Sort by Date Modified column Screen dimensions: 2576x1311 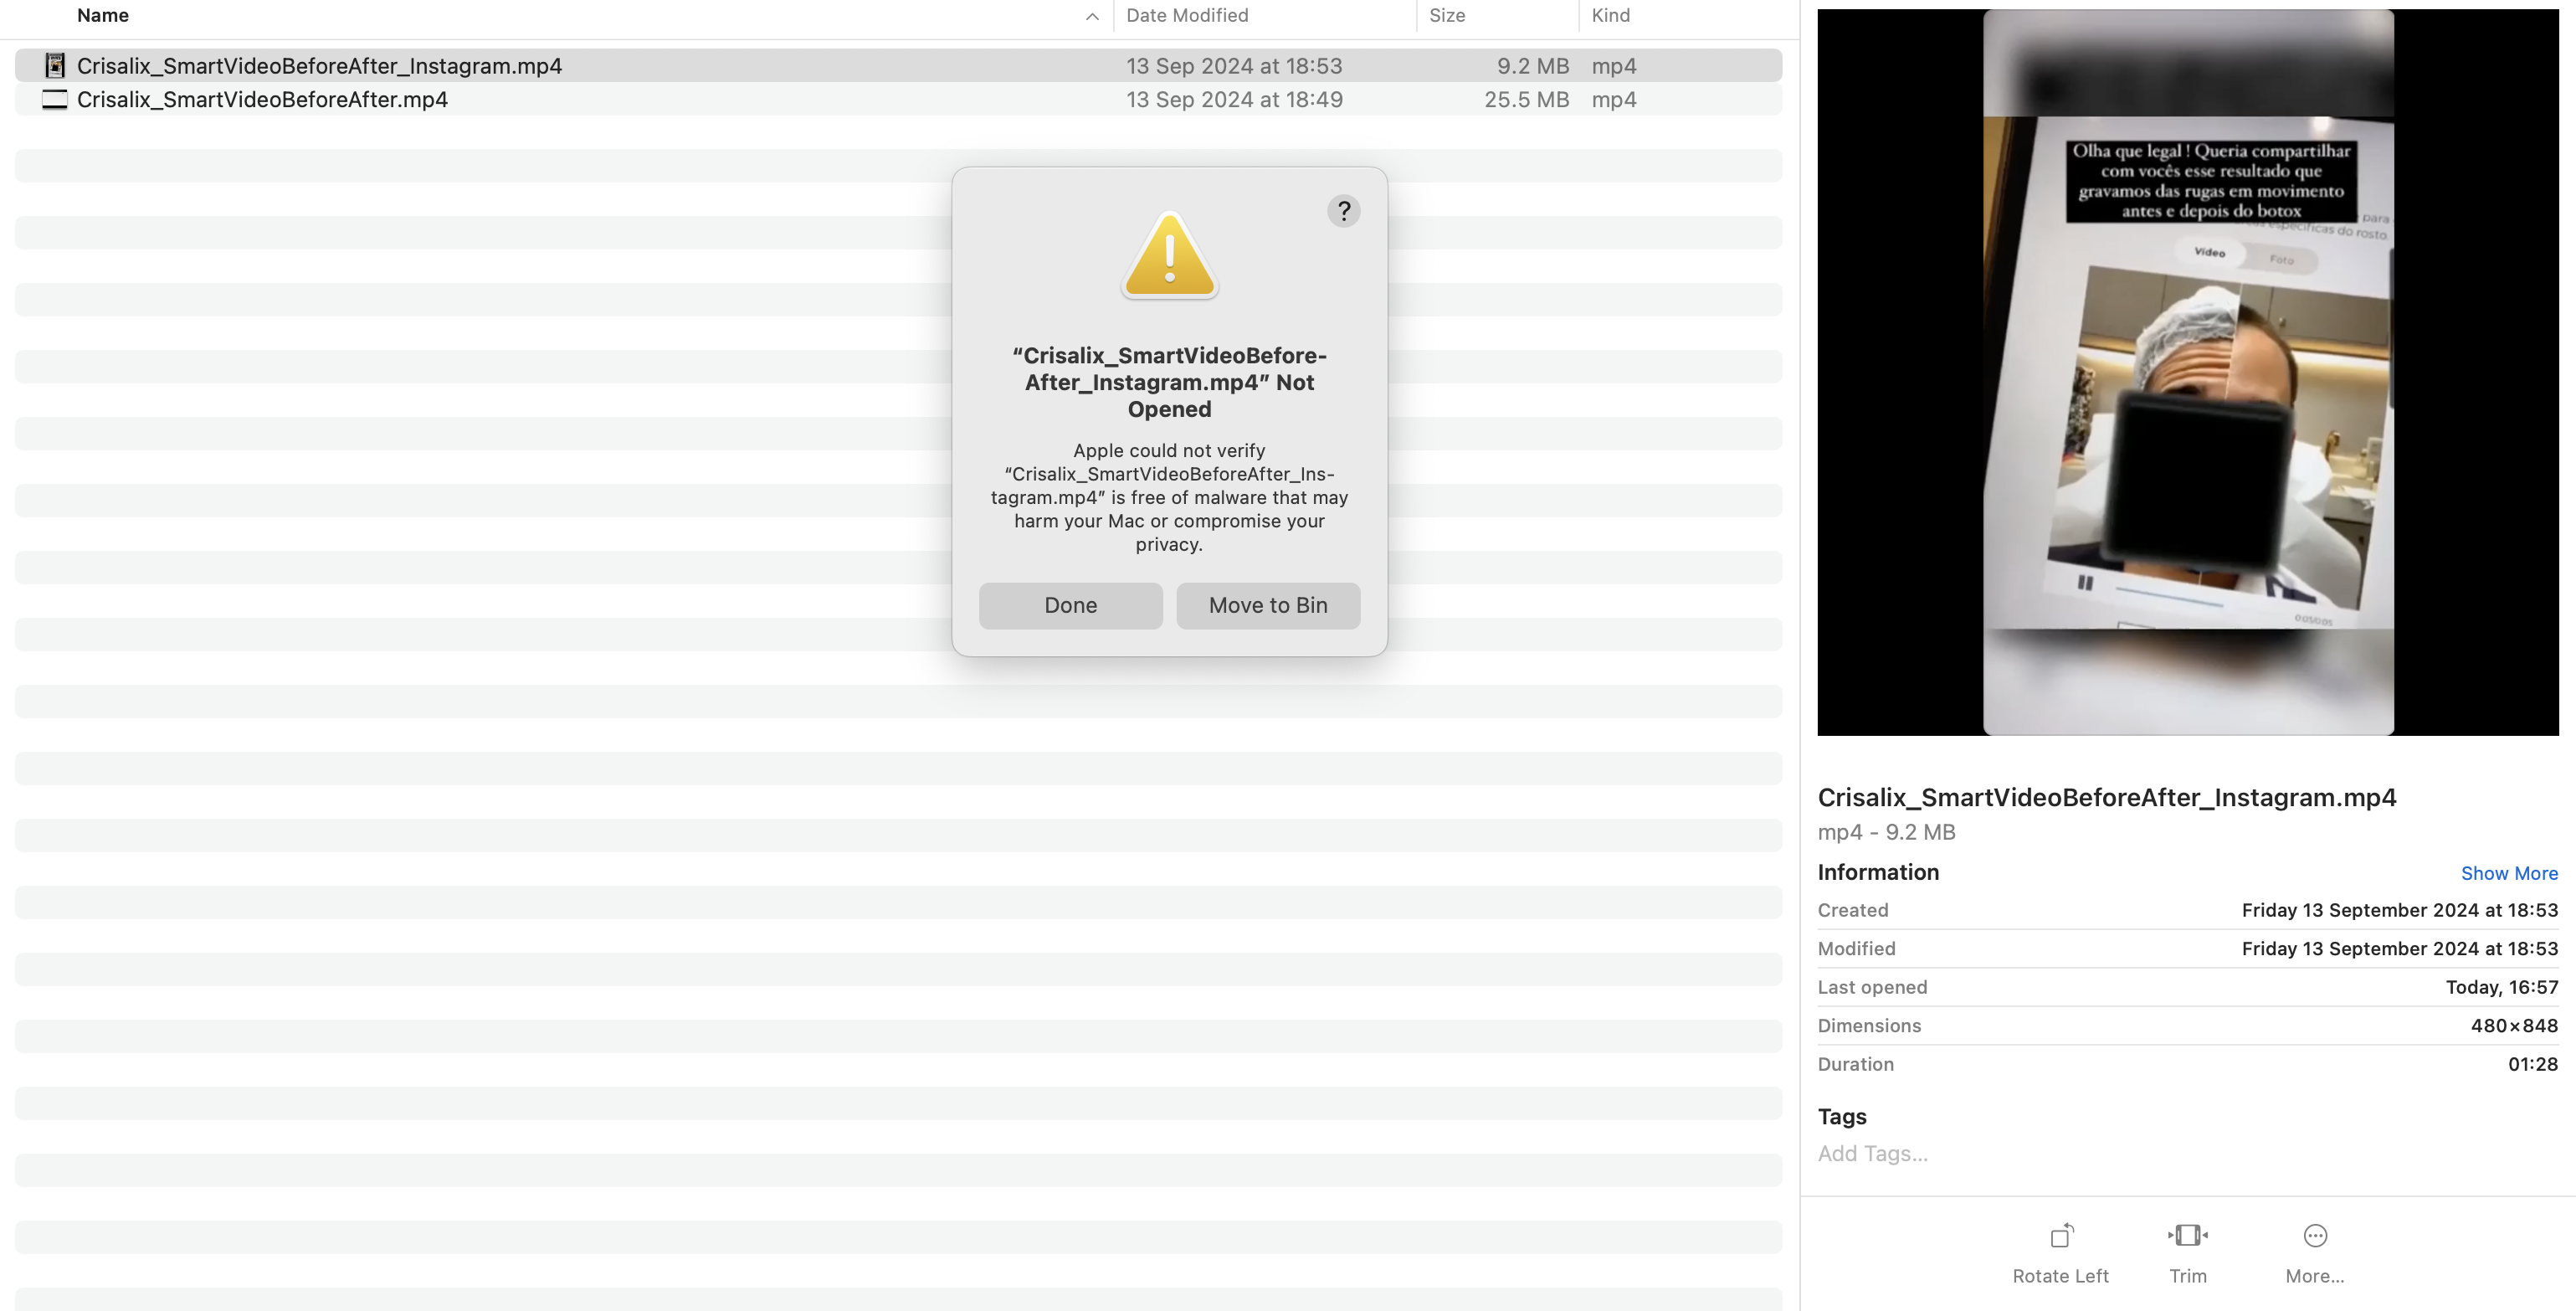pyautogui.click(x=1187, y=16)
